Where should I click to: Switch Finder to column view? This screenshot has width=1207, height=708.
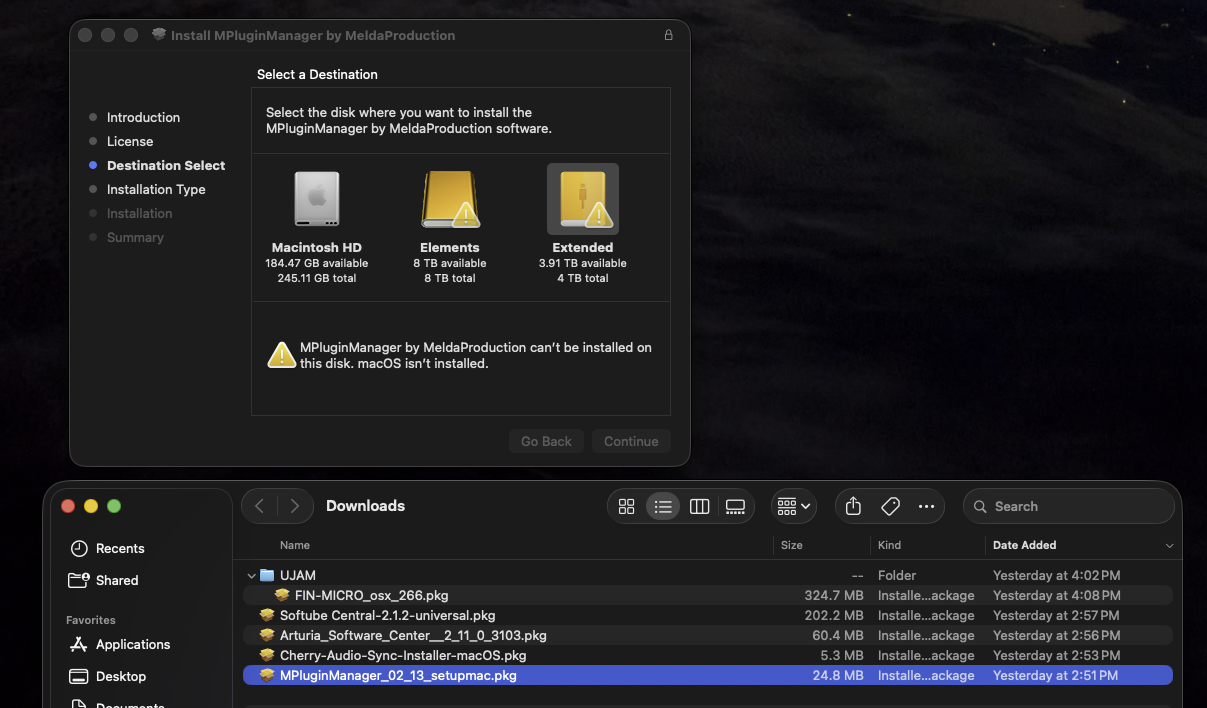click(x=699, y=506)
